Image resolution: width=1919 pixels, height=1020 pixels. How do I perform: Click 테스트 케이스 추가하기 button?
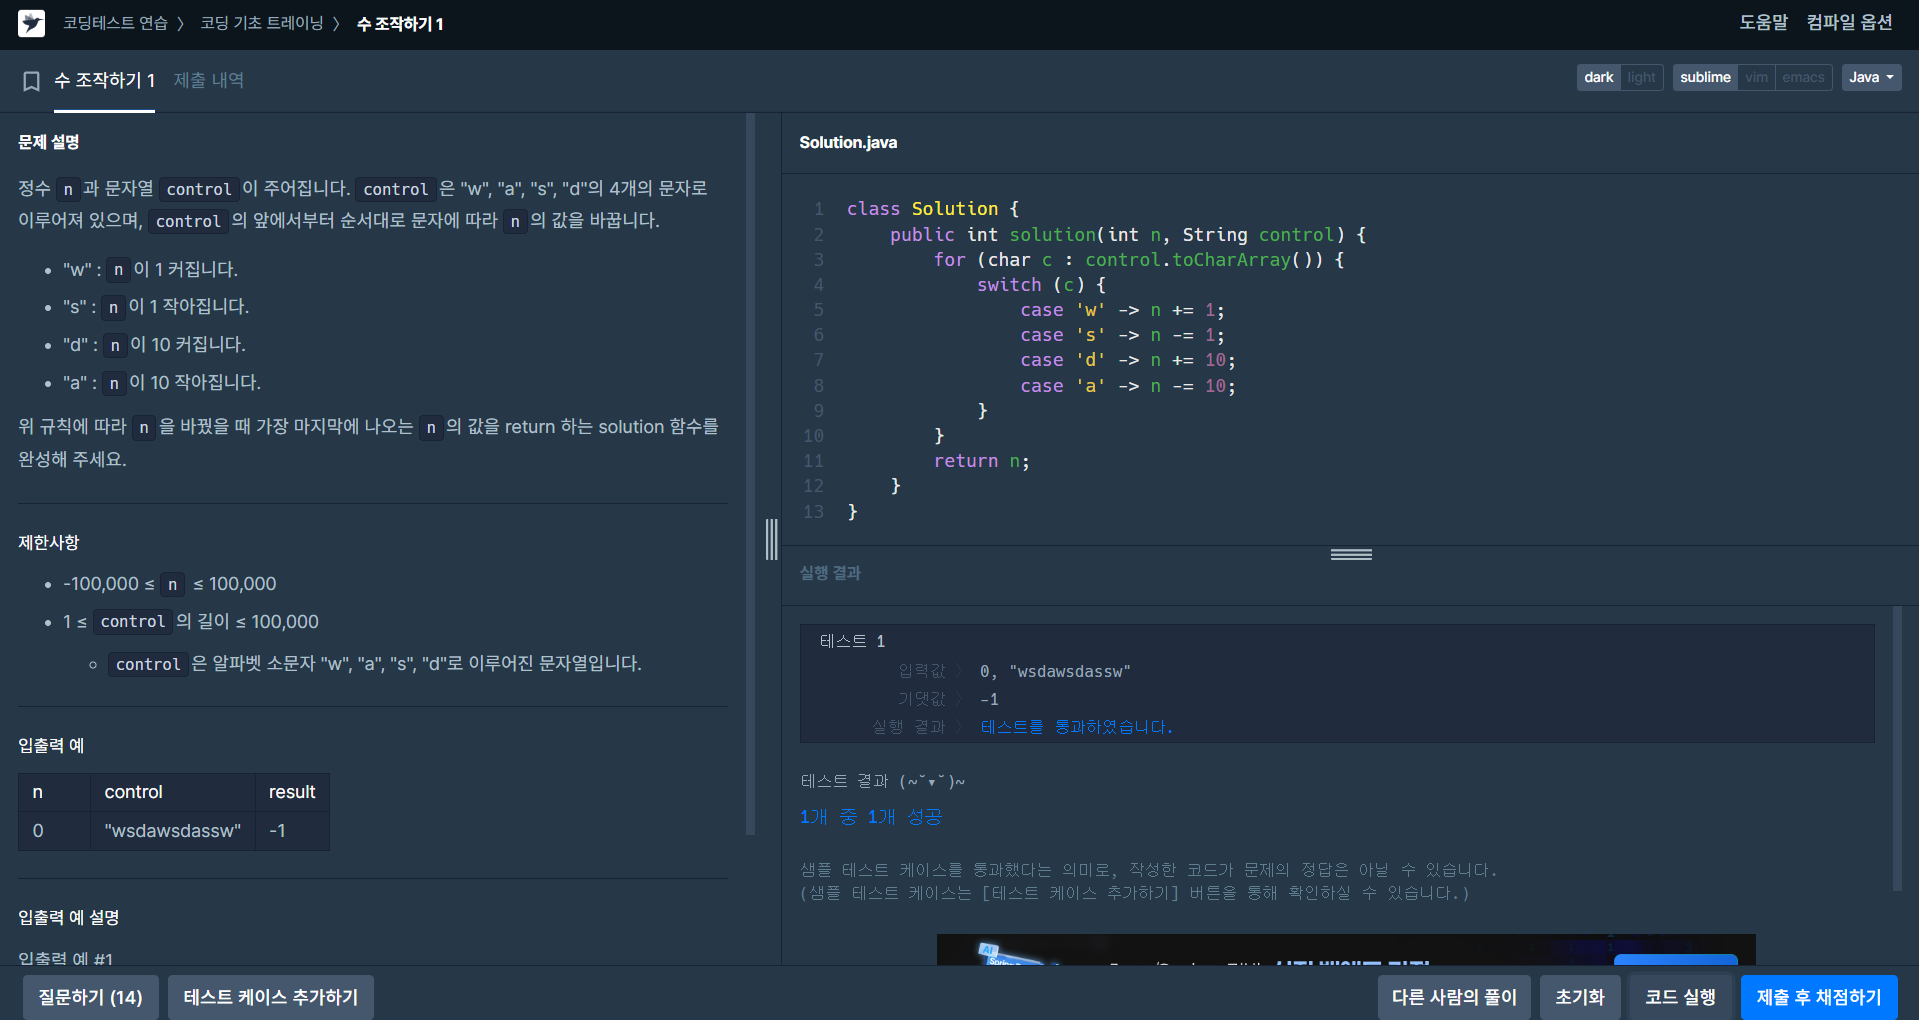[271, 997]
